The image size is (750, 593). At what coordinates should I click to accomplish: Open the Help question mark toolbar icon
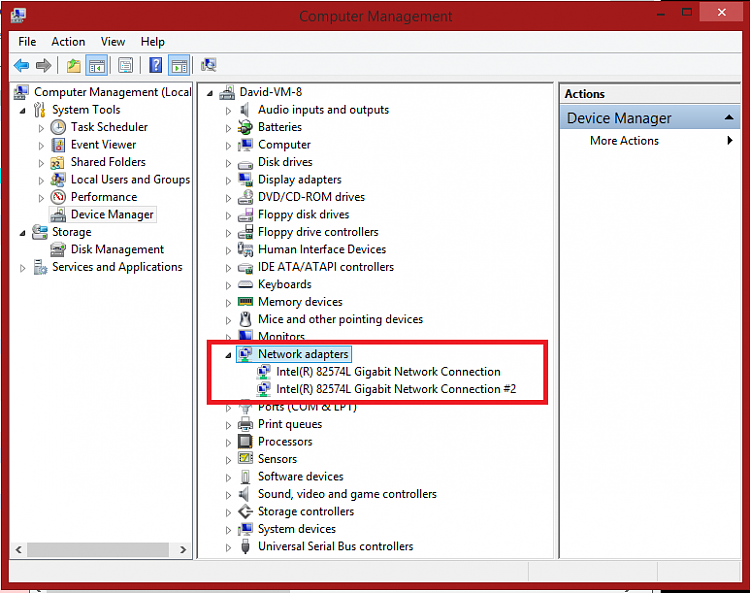click(155, 65)
